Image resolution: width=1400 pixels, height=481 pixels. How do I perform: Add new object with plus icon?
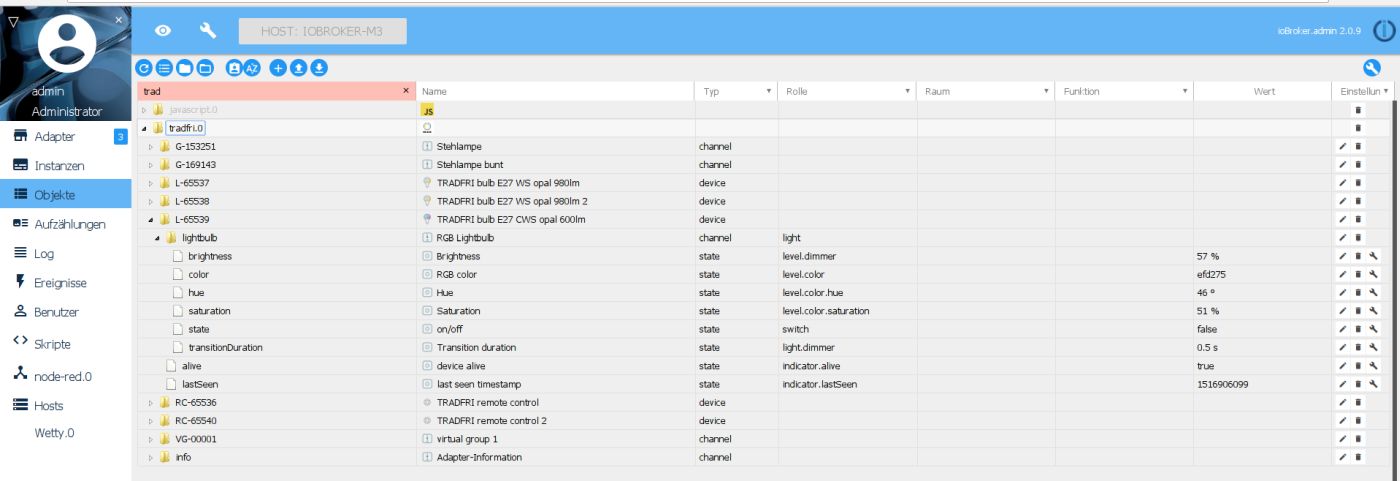click(x=279, y=68)
